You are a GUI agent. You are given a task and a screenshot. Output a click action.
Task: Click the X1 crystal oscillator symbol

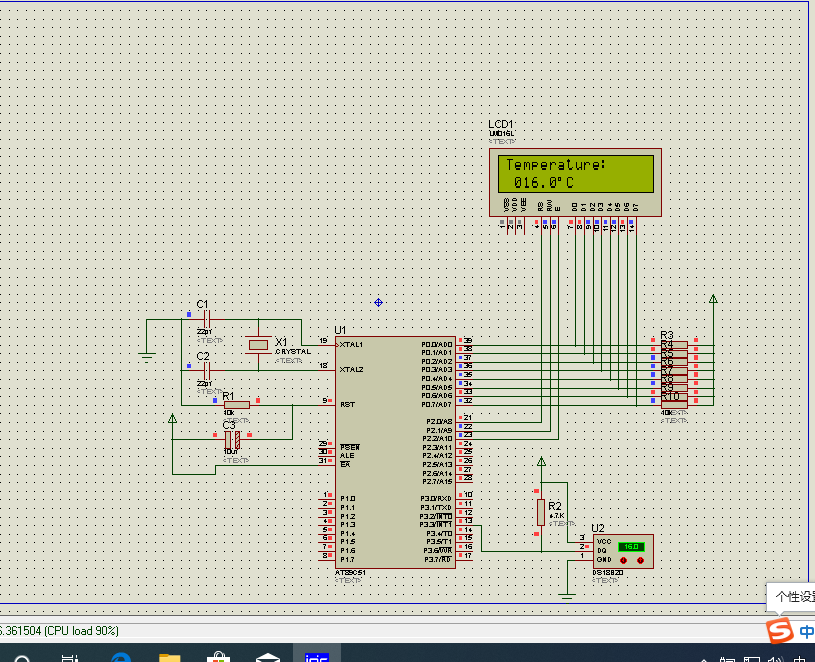[x=258, y=345]
